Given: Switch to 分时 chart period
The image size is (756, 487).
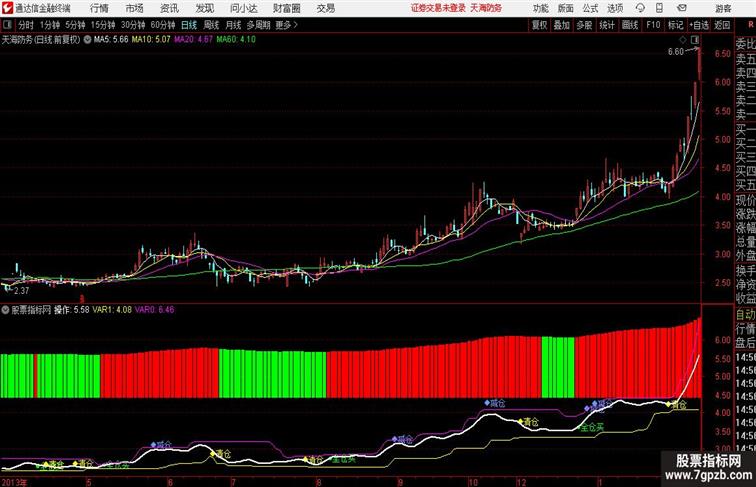Looking at the screenshot, I should tap(26, 25).
